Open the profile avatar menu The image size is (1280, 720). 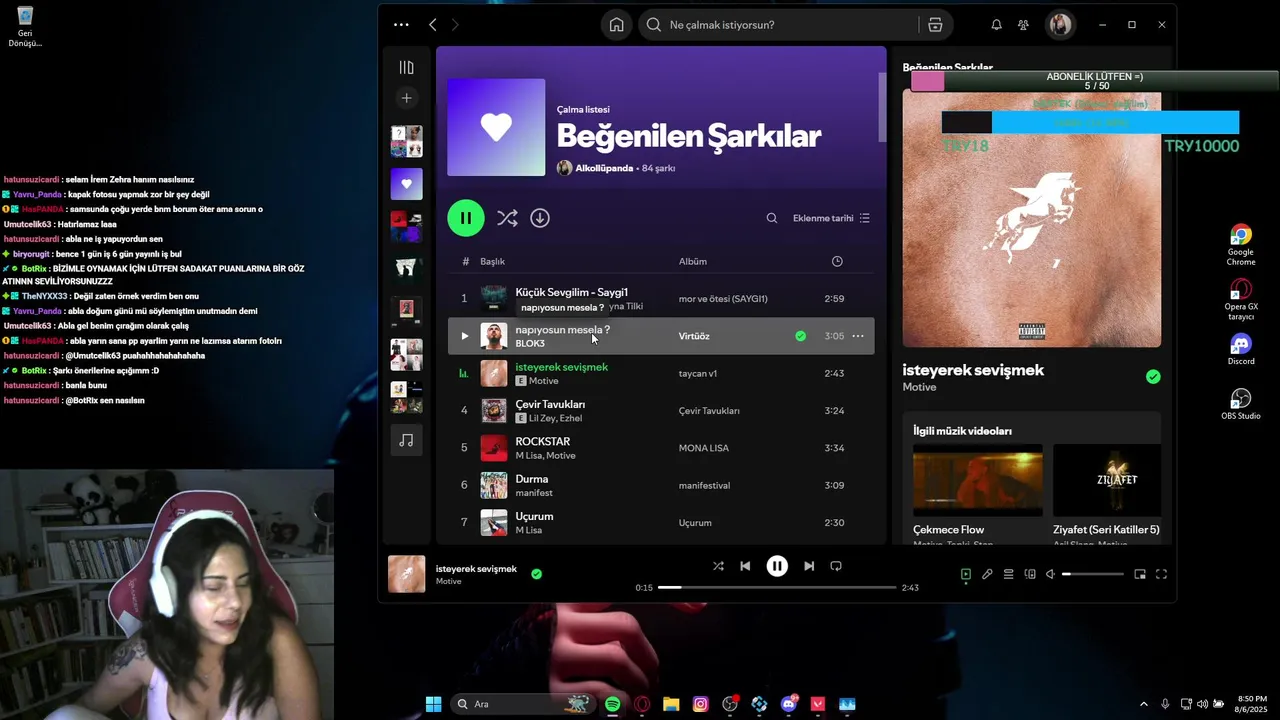pyautogui.click(x=1060, y=25)
